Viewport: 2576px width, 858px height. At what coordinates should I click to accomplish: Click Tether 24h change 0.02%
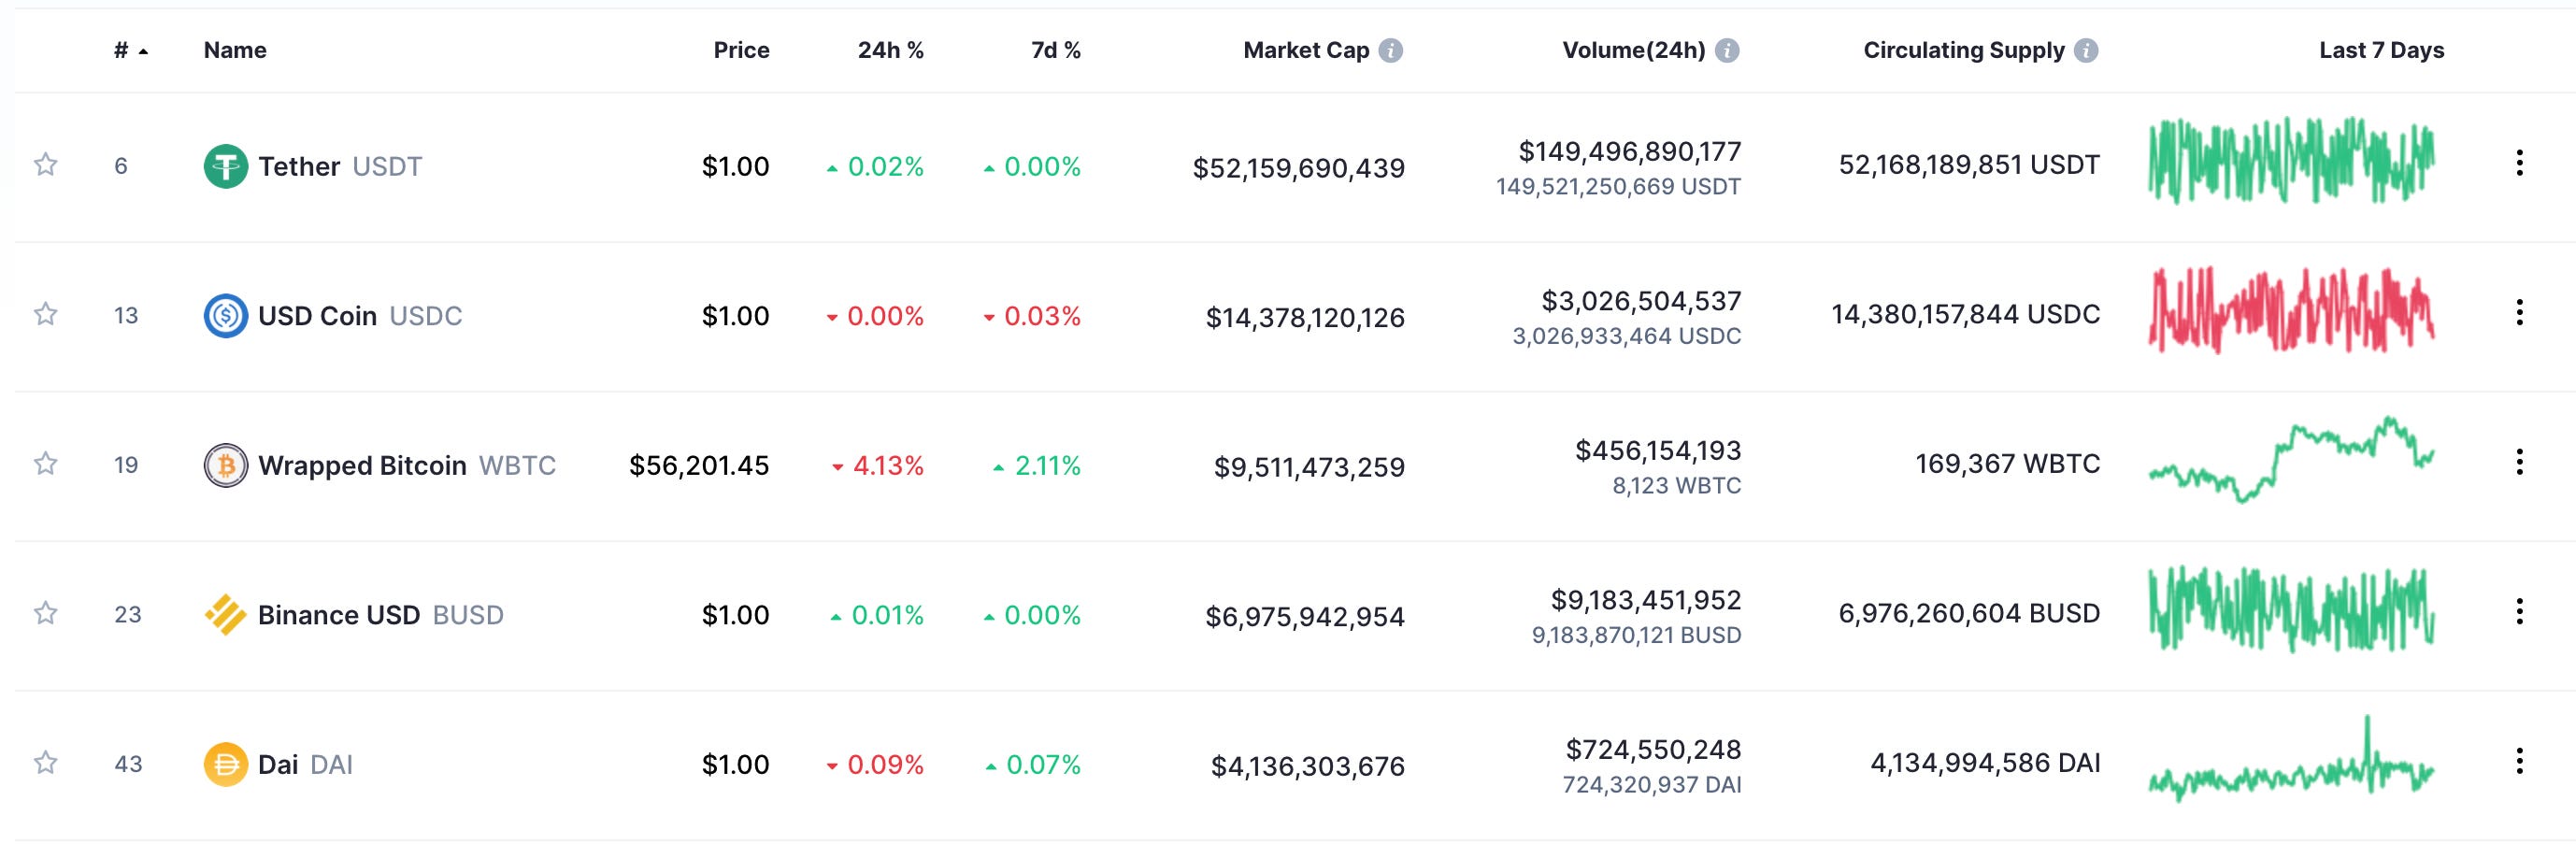[x=875, y=167]
